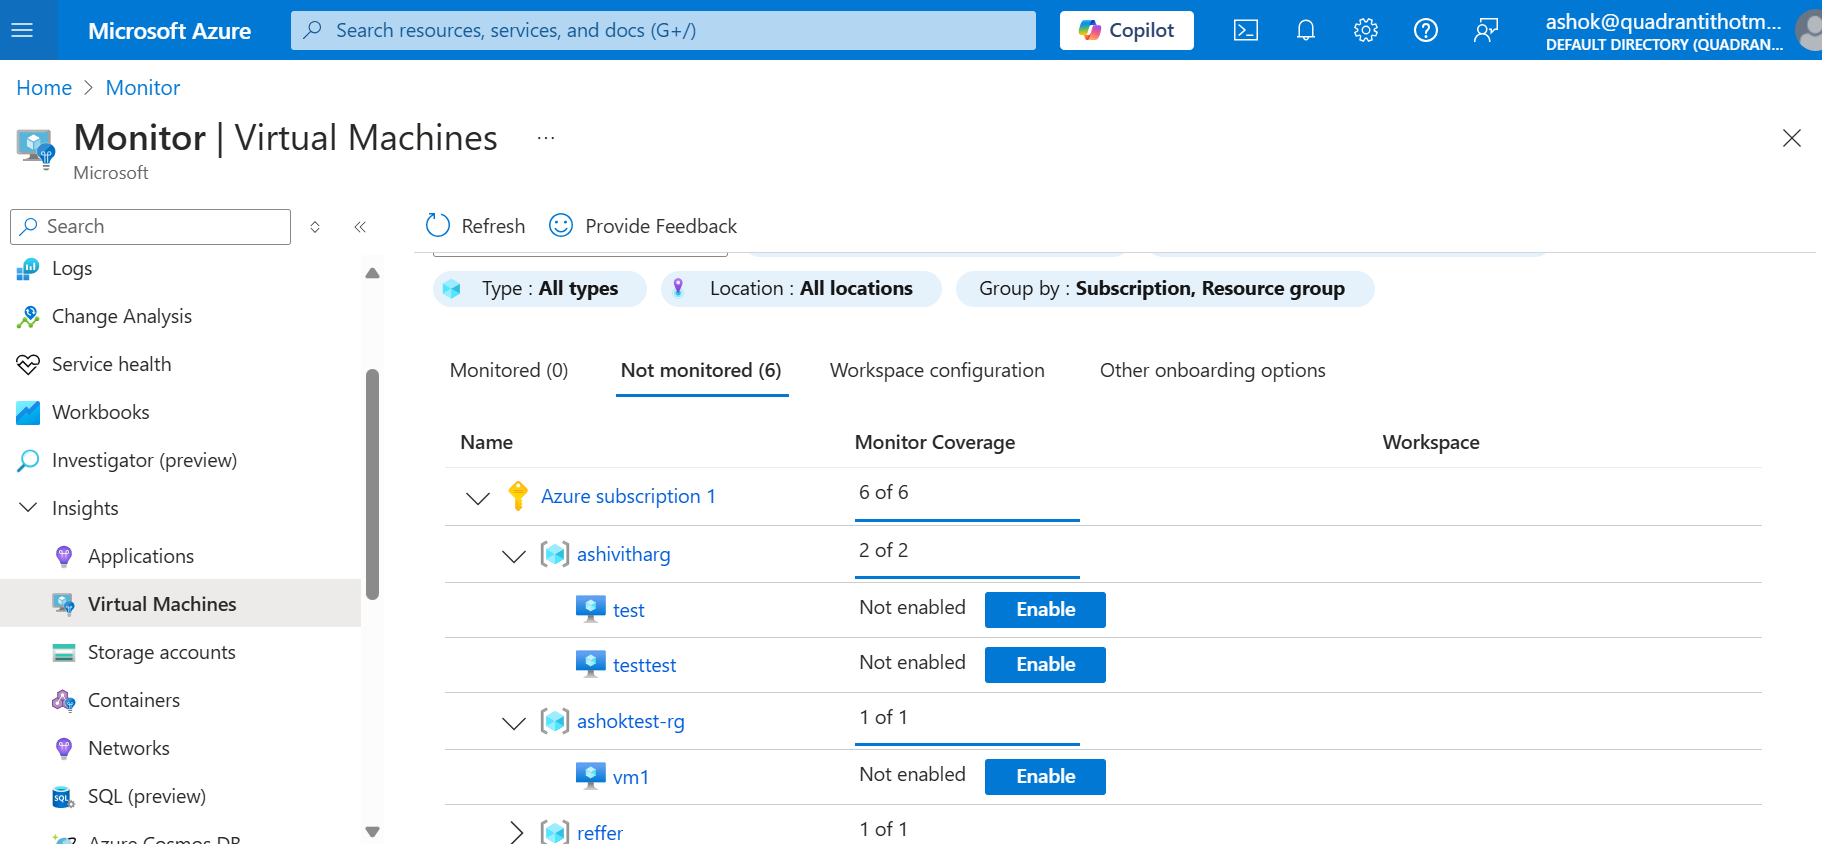1822x844 pixels.
Task: Open Service health in sidebar
Action: tap(111, 364)
